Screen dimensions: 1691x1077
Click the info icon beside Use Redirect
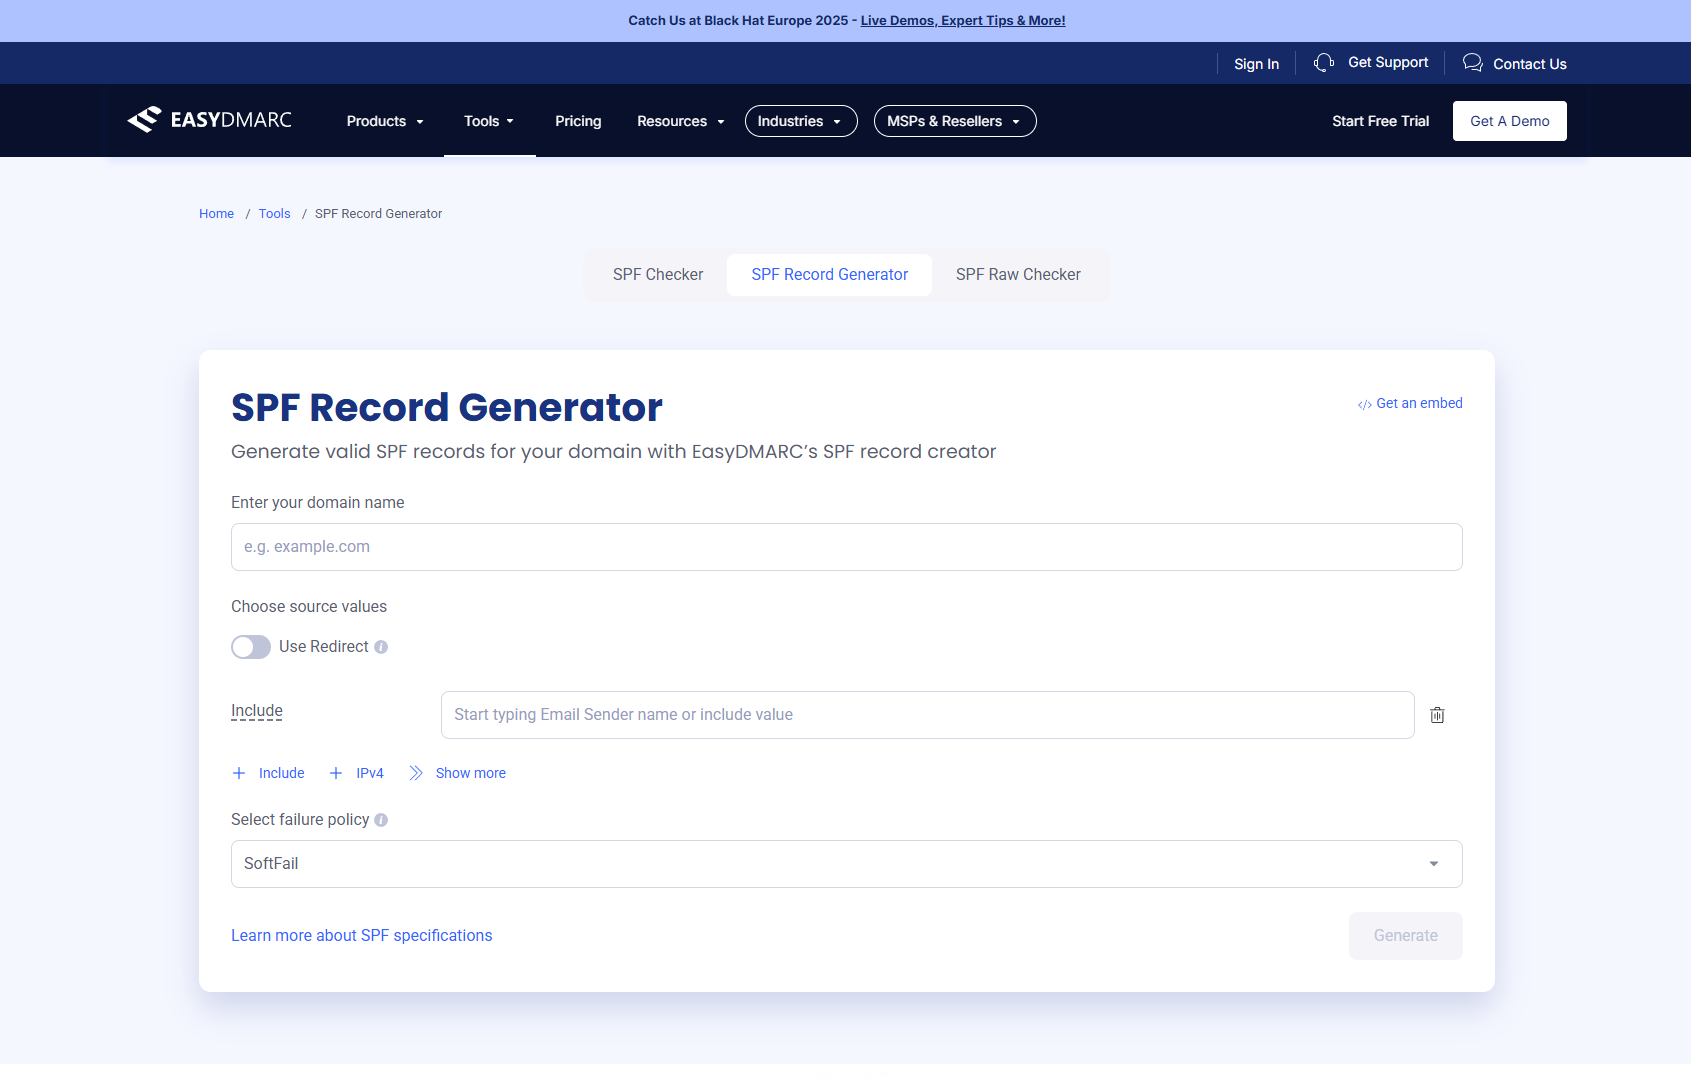pos(380,647)
